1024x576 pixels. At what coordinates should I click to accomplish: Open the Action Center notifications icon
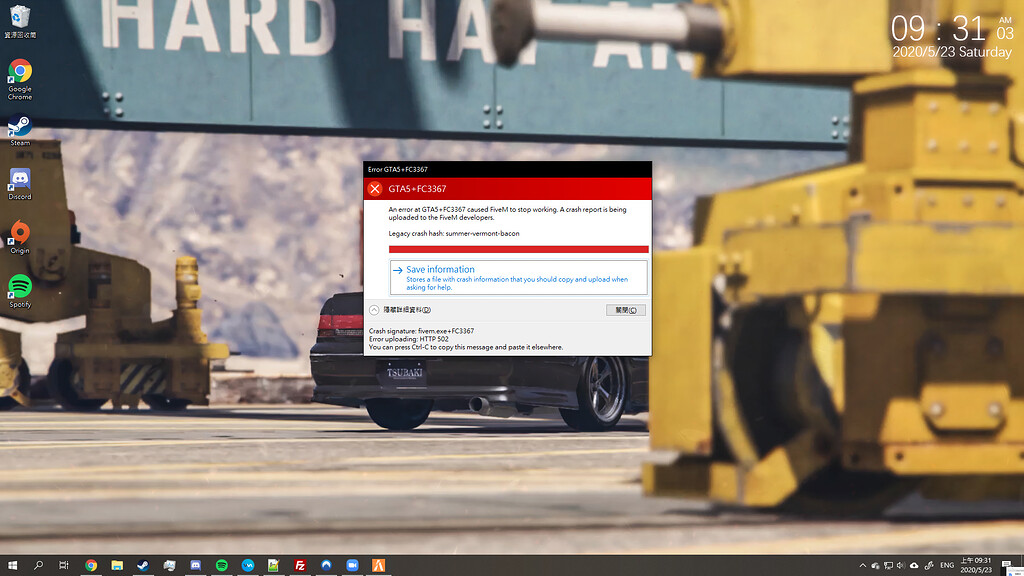point(1006,566)
